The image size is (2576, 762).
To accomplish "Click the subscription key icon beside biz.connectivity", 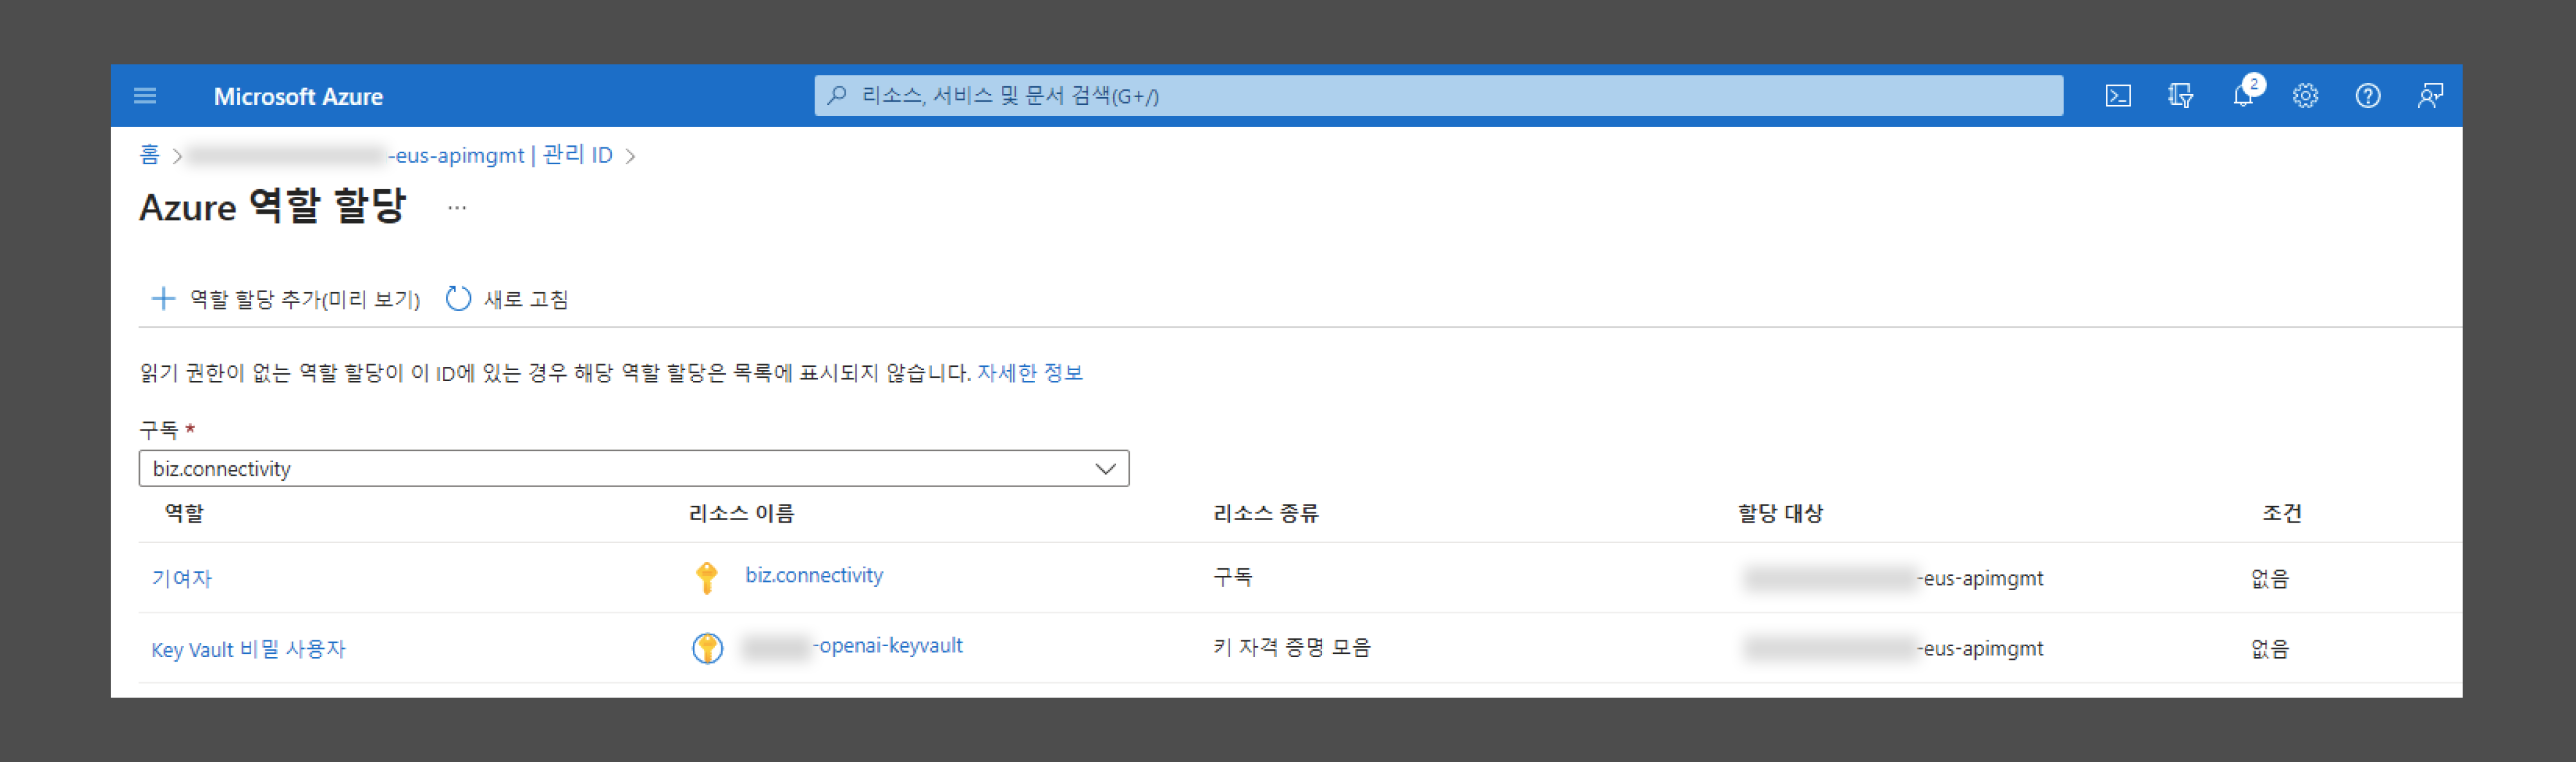I will tap(707, 577).
